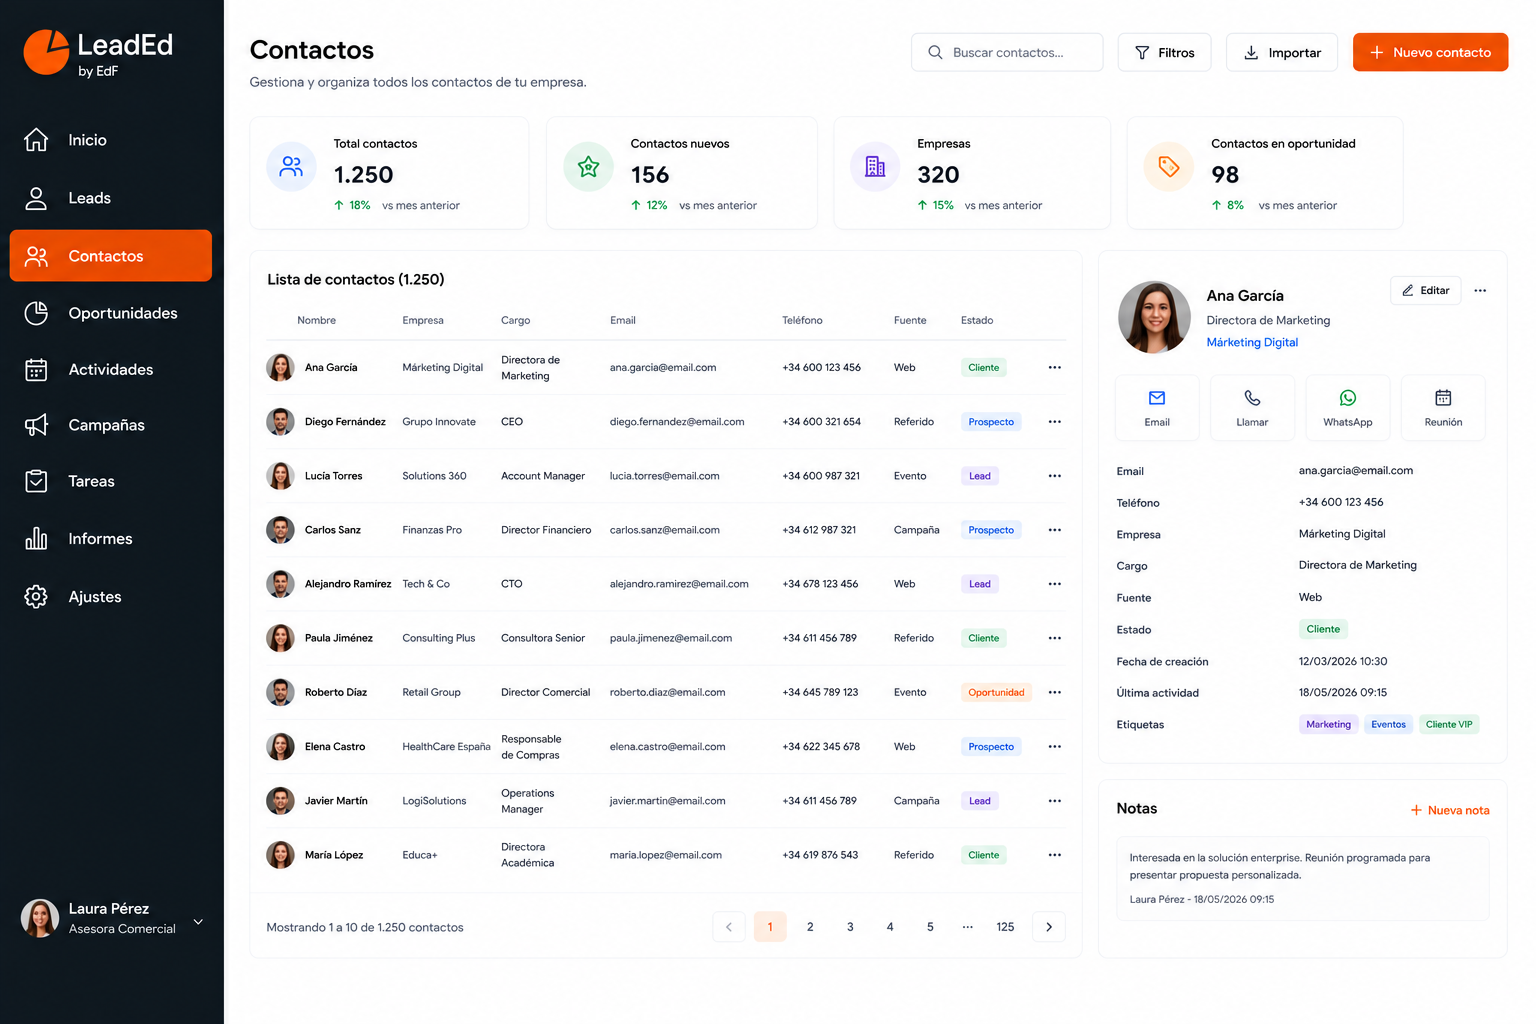Add a note with Nueva nota
Viewport: 1536px width, 1024px height.
coord(1450,810)
